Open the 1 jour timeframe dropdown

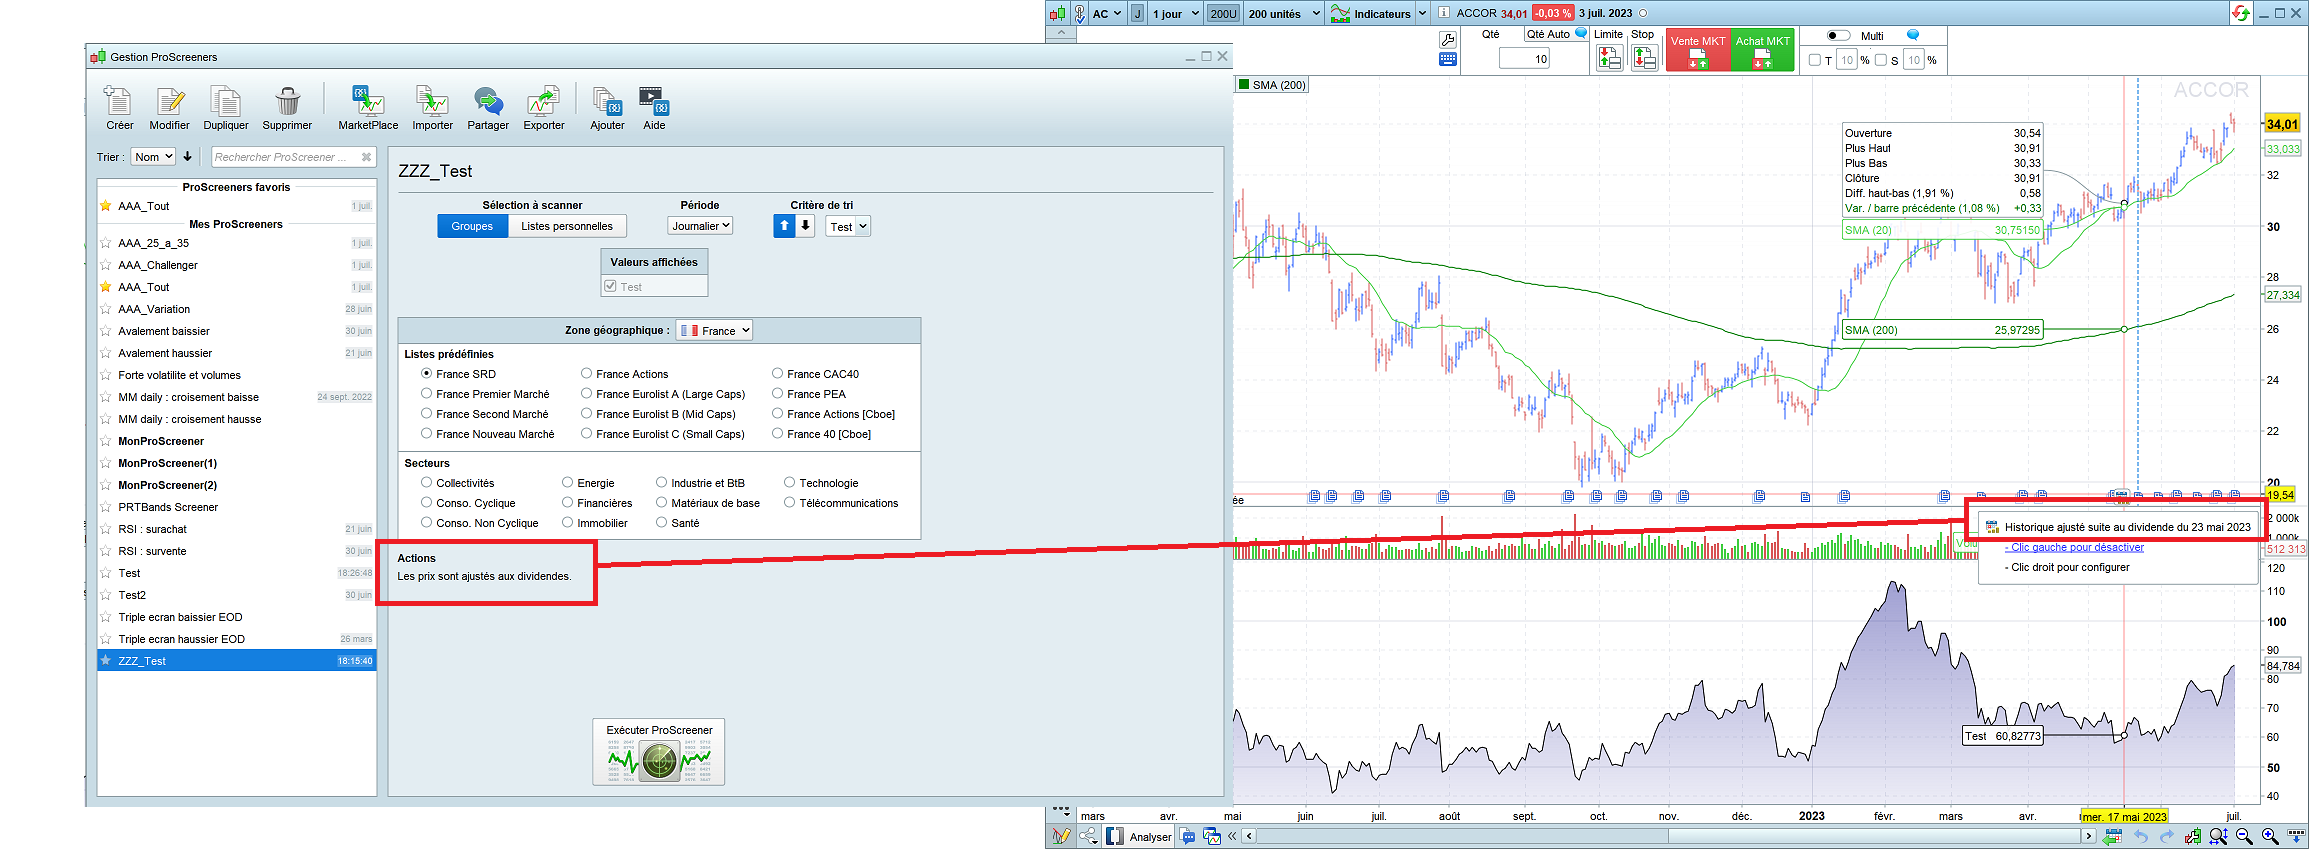tap(1175, 14)
